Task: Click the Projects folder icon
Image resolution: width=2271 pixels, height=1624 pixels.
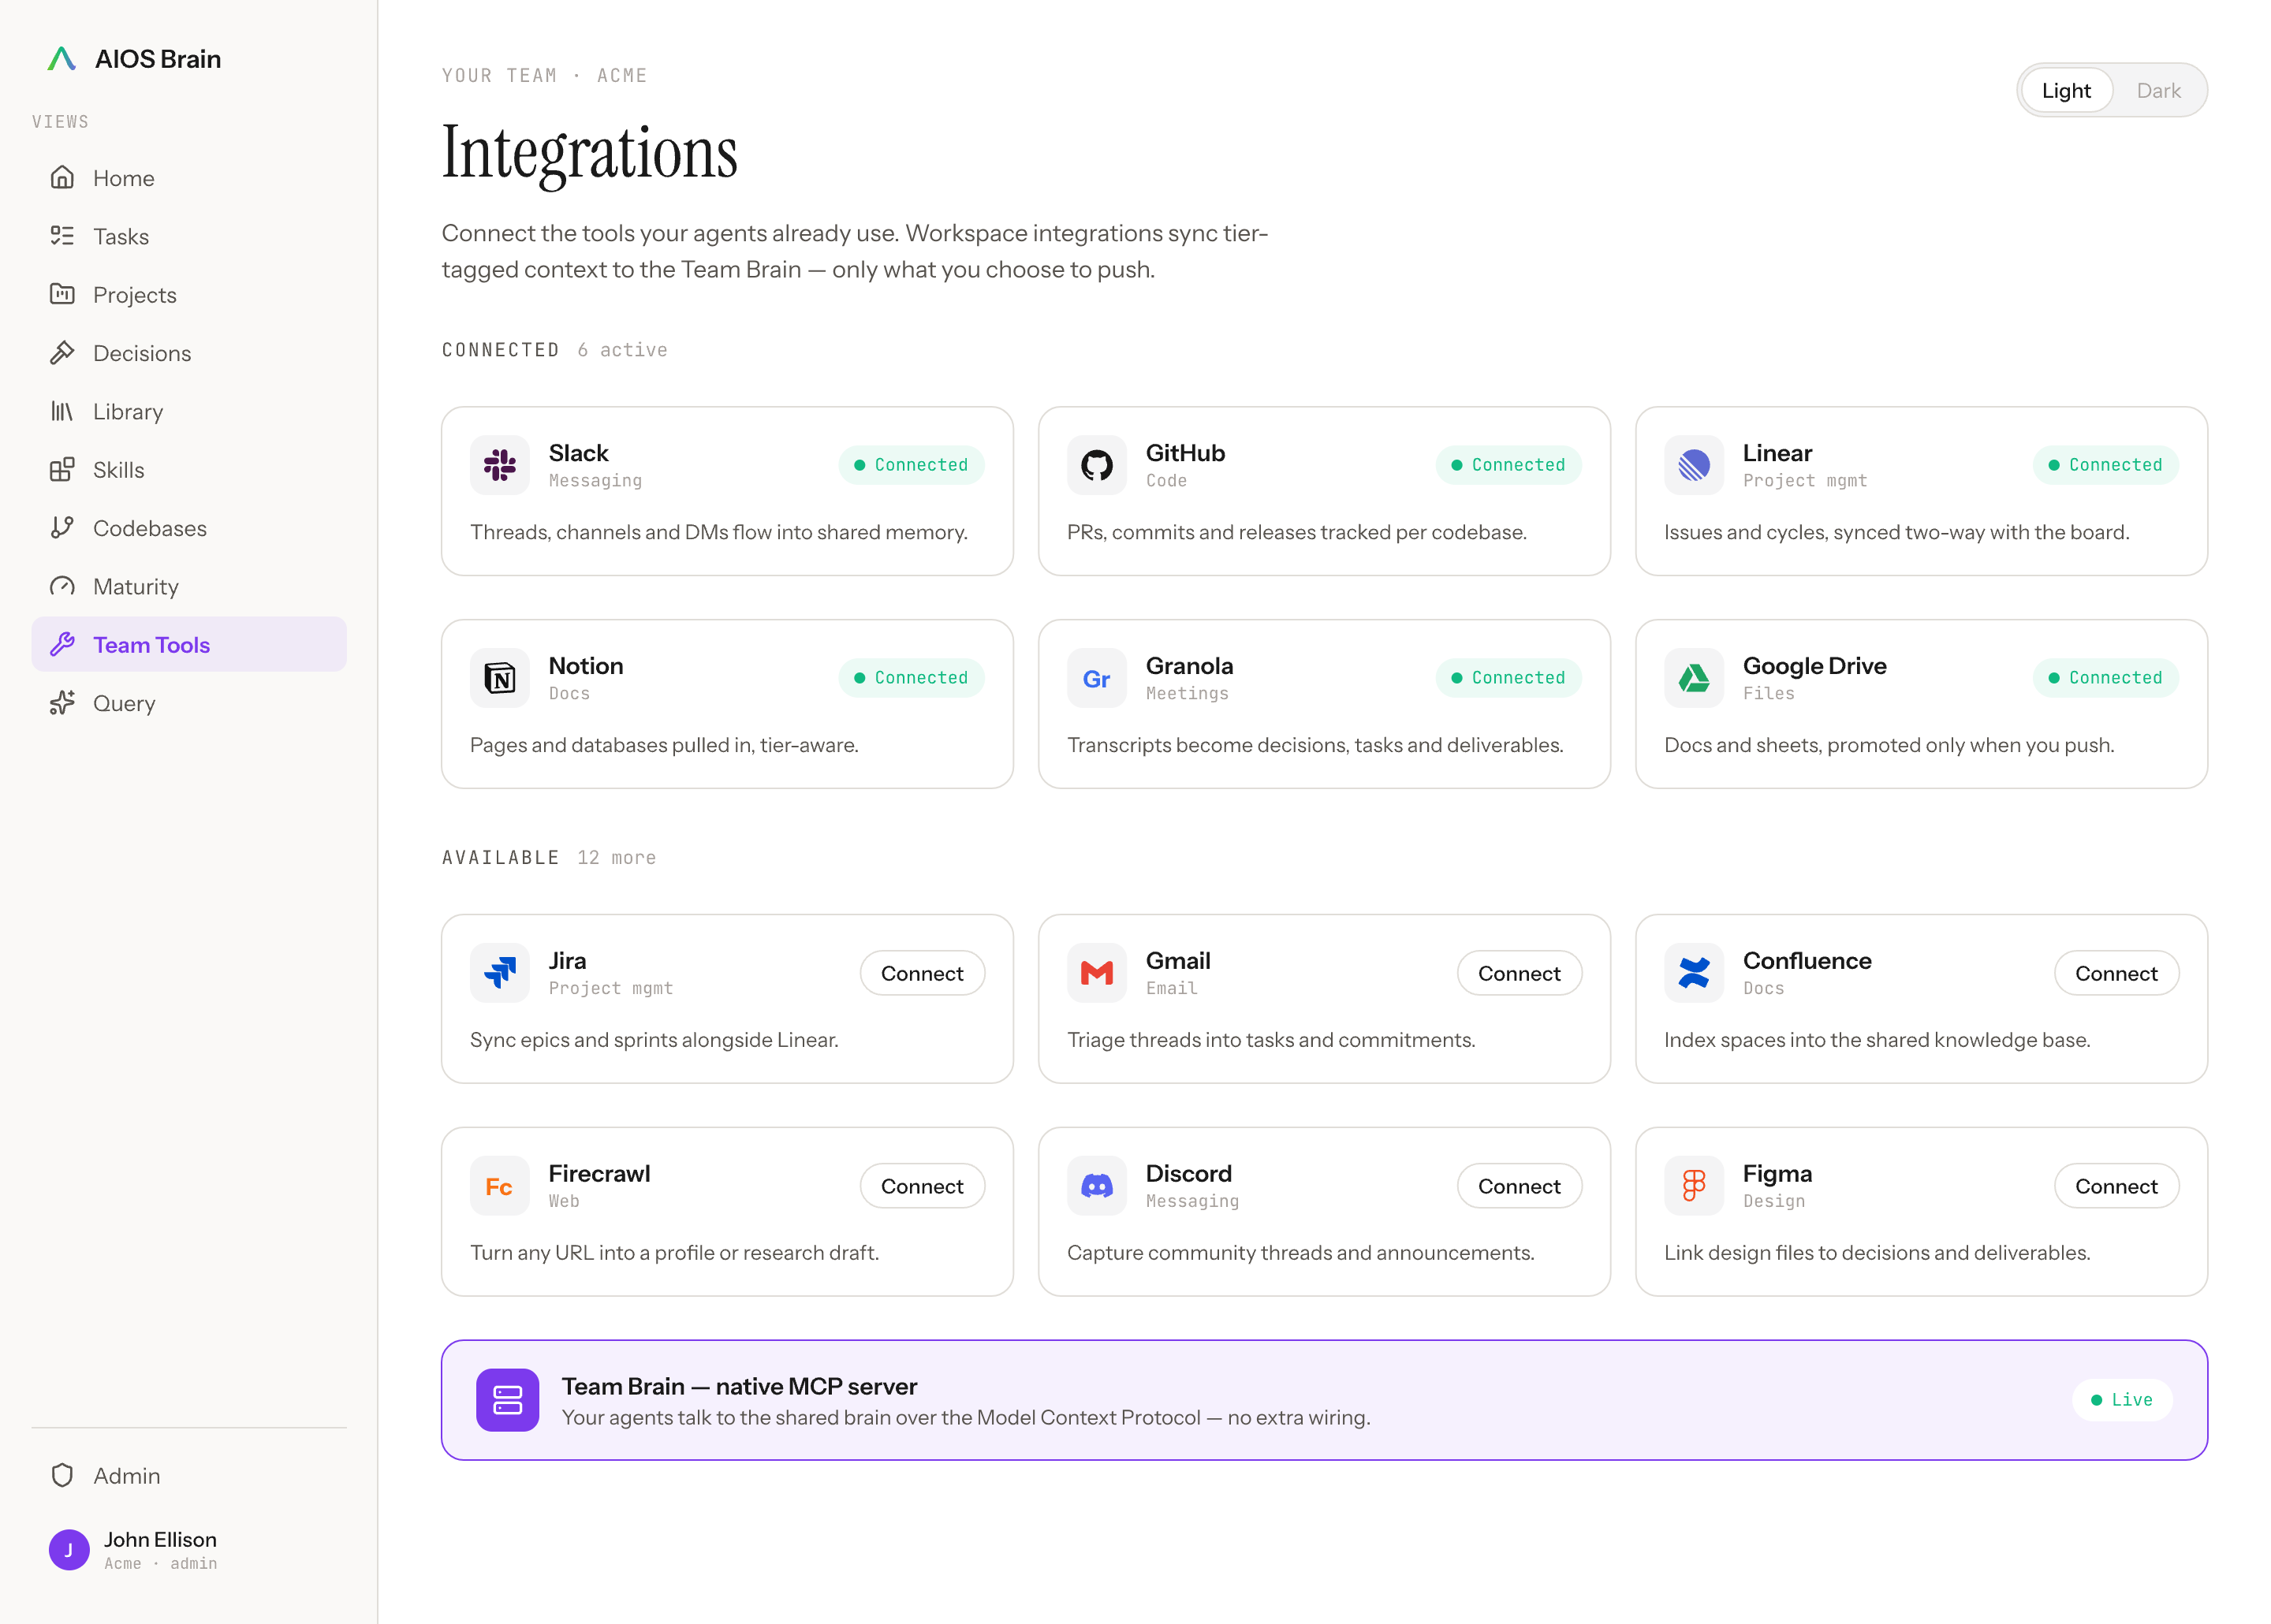Action: click(x=62, y=294)
